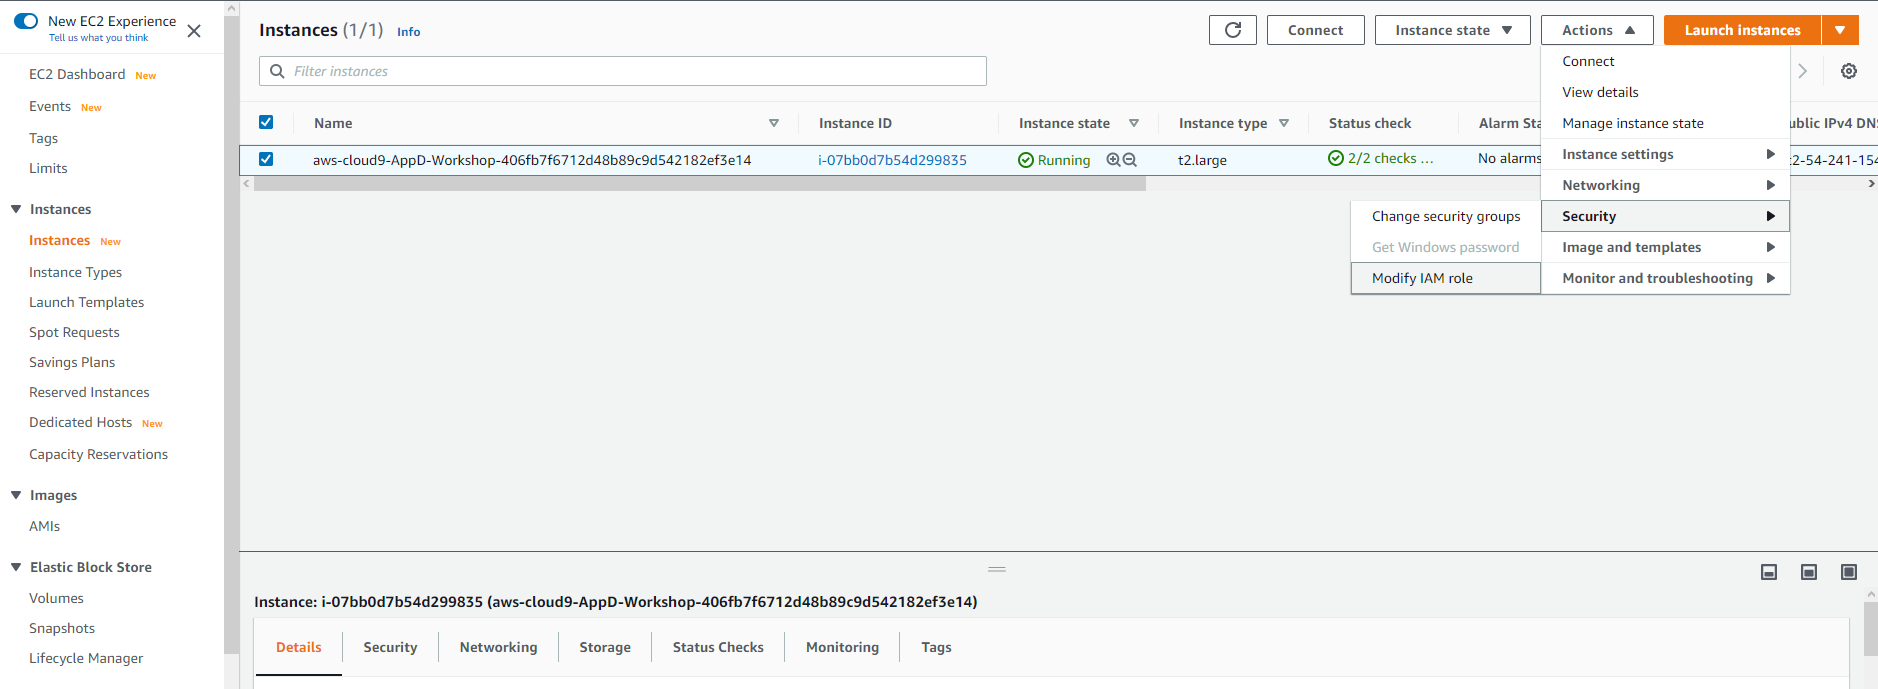Viewport: 1878px width, 689px height.
Task: Minimize details panel using first layout icon
Action: coord(1768,572)
